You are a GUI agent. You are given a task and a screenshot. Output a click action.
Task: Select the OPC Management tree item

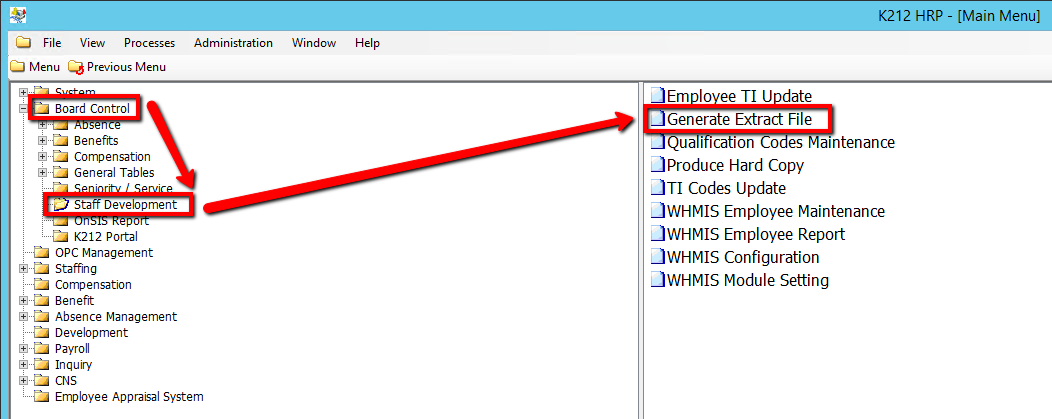click(103, 253)
